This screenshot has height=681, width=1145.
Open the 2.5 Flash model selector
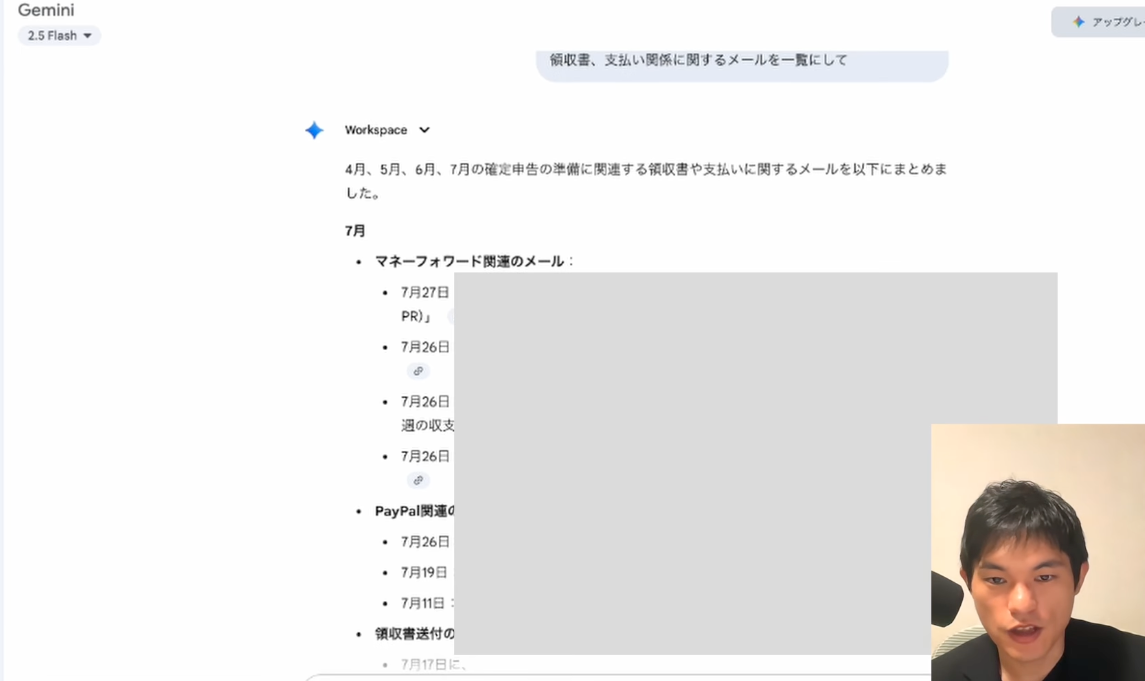[59, 36]
